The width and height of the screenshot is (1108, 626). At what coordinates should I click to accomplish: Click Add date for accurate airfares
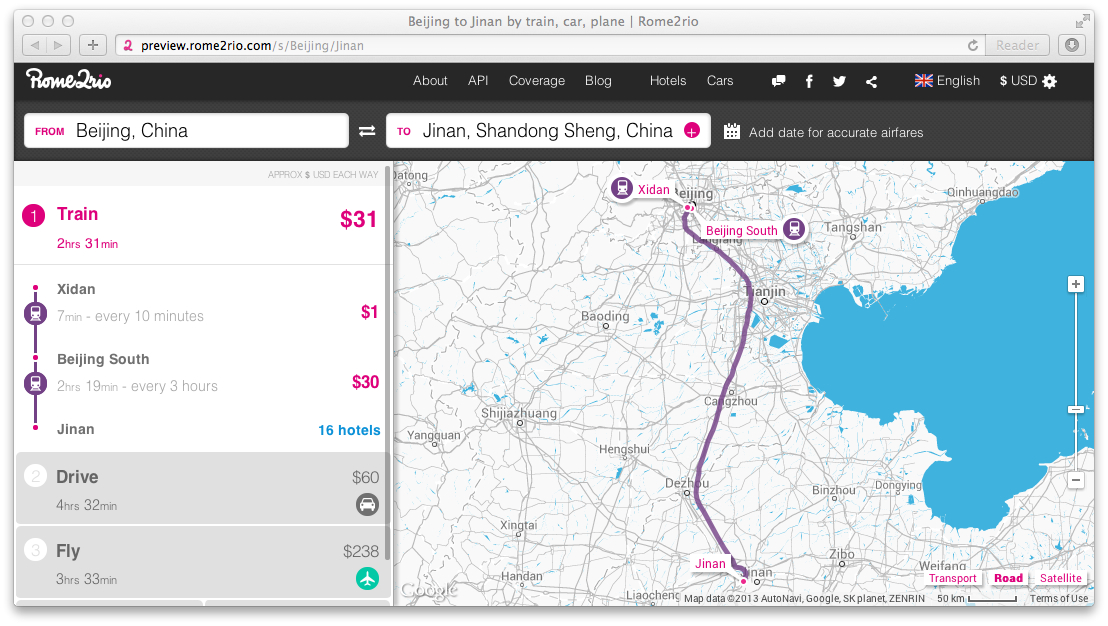click(x=836, y=132)
